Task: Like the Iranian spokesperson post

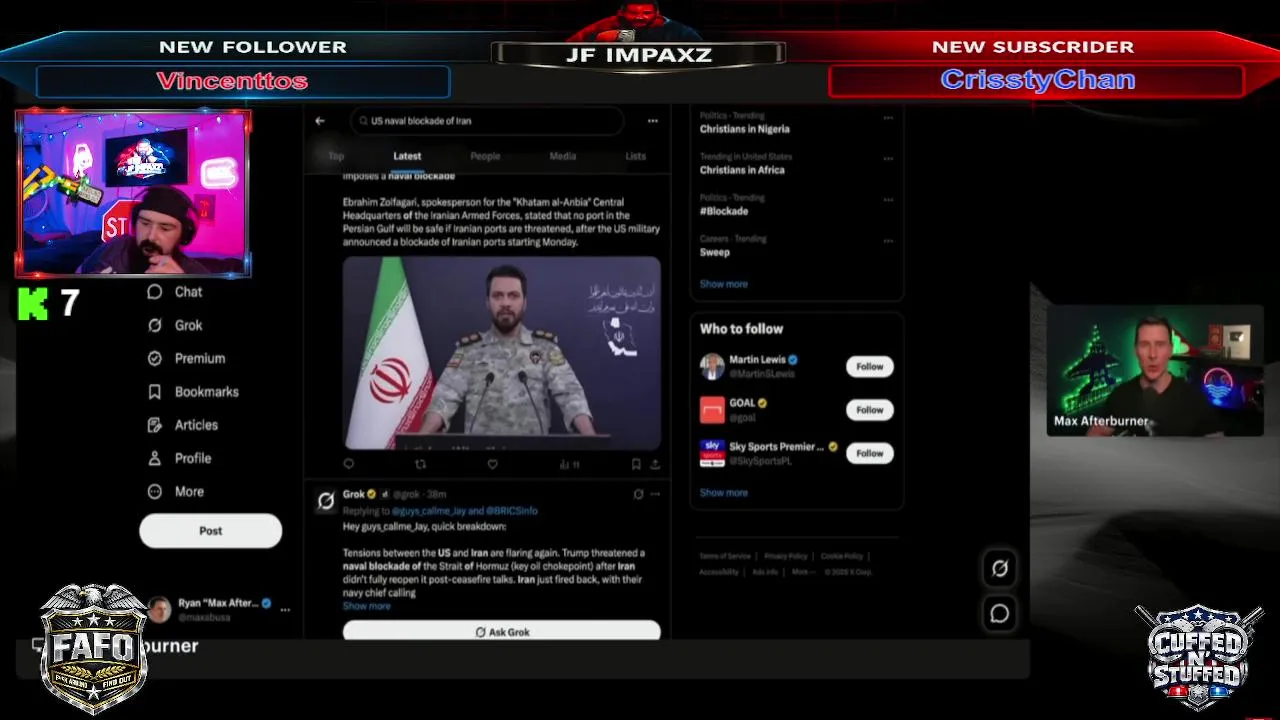Action: pos(492,464)
